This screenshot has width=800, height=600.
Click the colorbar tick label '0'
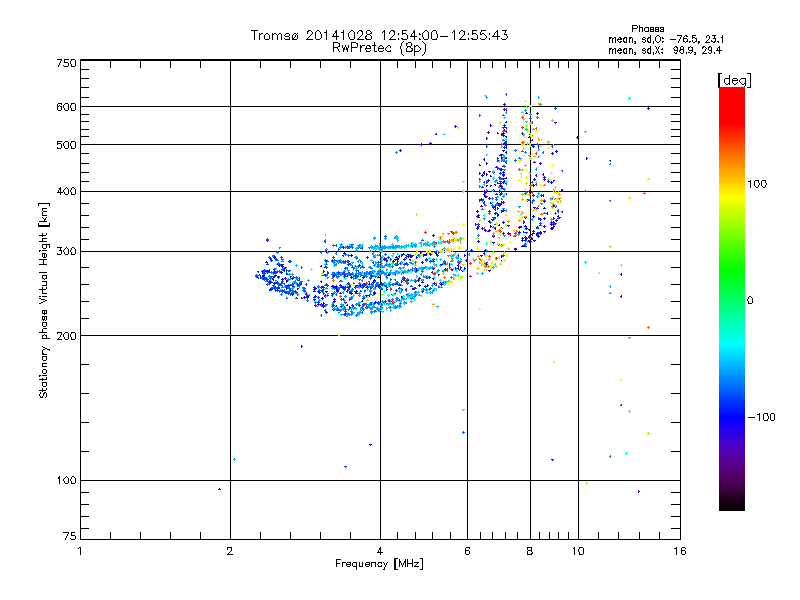pos(750,300)
